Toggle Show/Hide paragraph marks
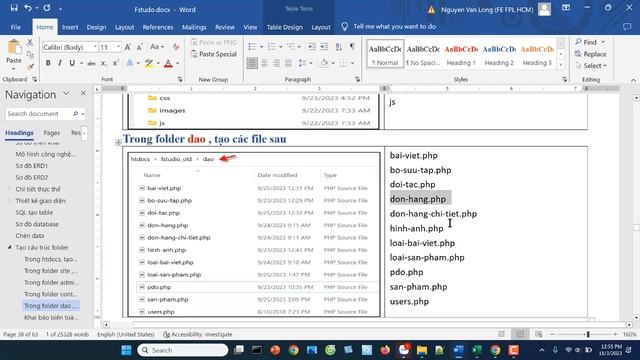Screen dimensions: 640x360 [x=352, y=47]
